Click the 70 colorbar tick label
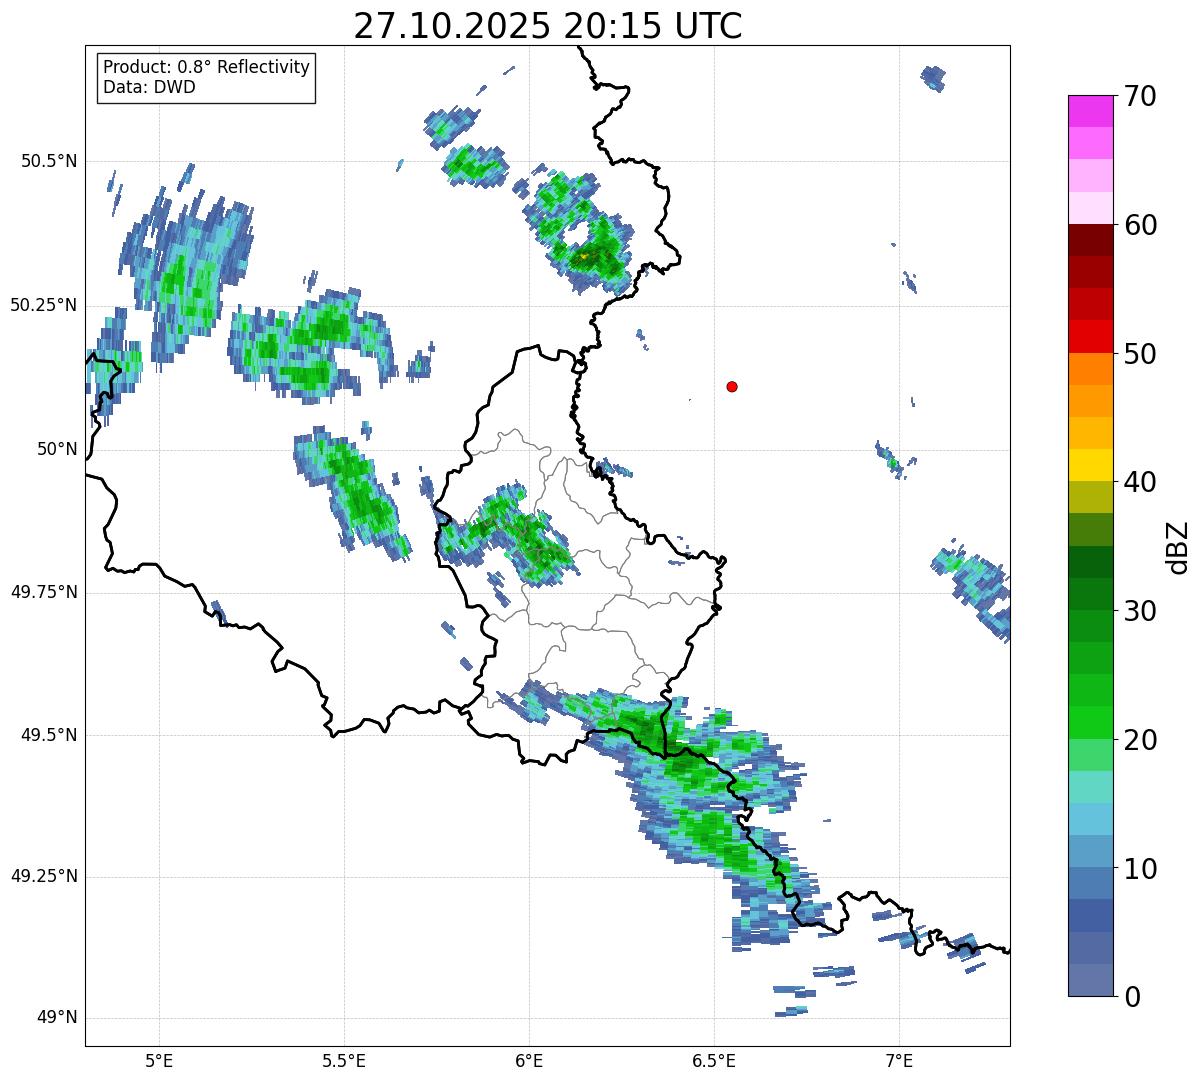Image resolution: width=1202 pixels, height=1081 pixels. (x=1140, y=96)
